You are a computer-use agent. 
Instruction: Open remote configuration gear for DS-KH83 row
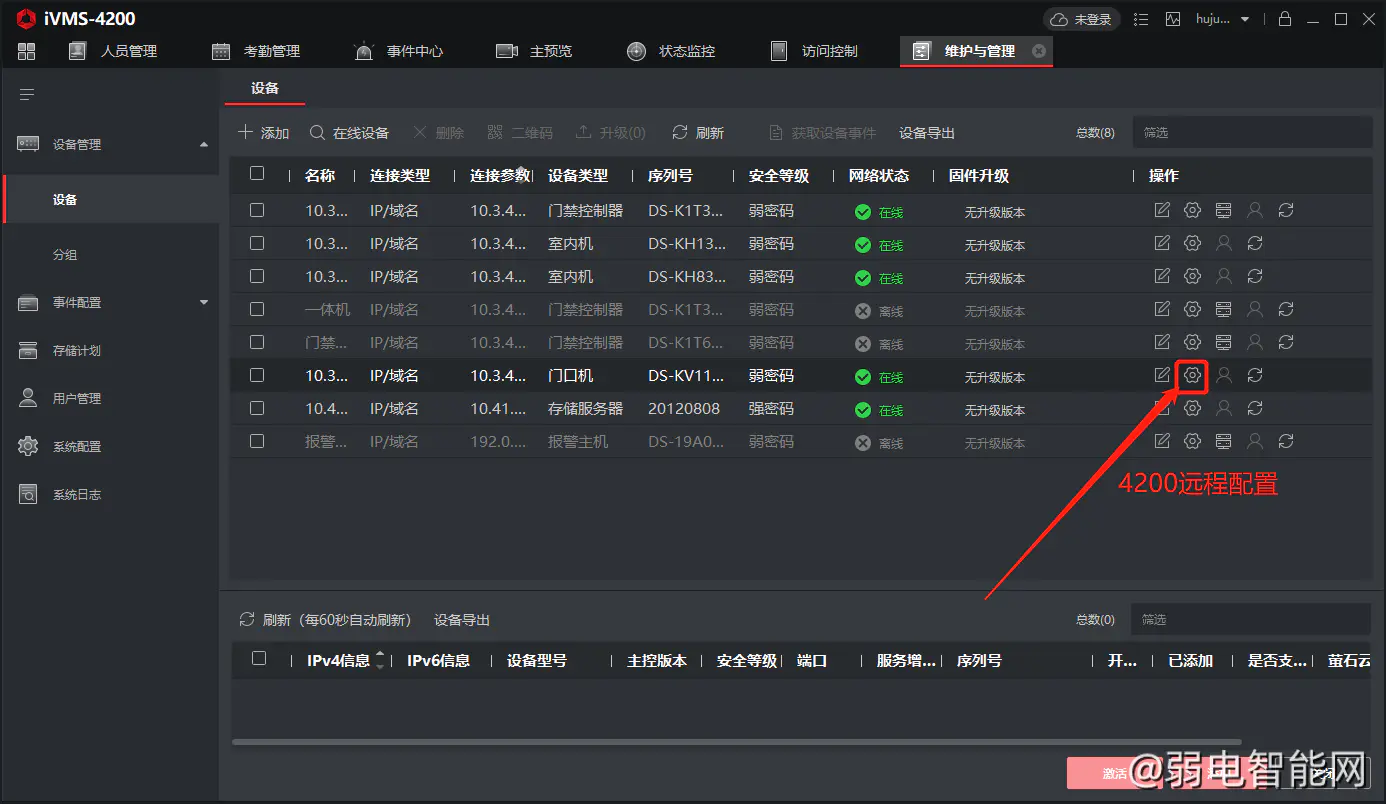(1192, 276)
